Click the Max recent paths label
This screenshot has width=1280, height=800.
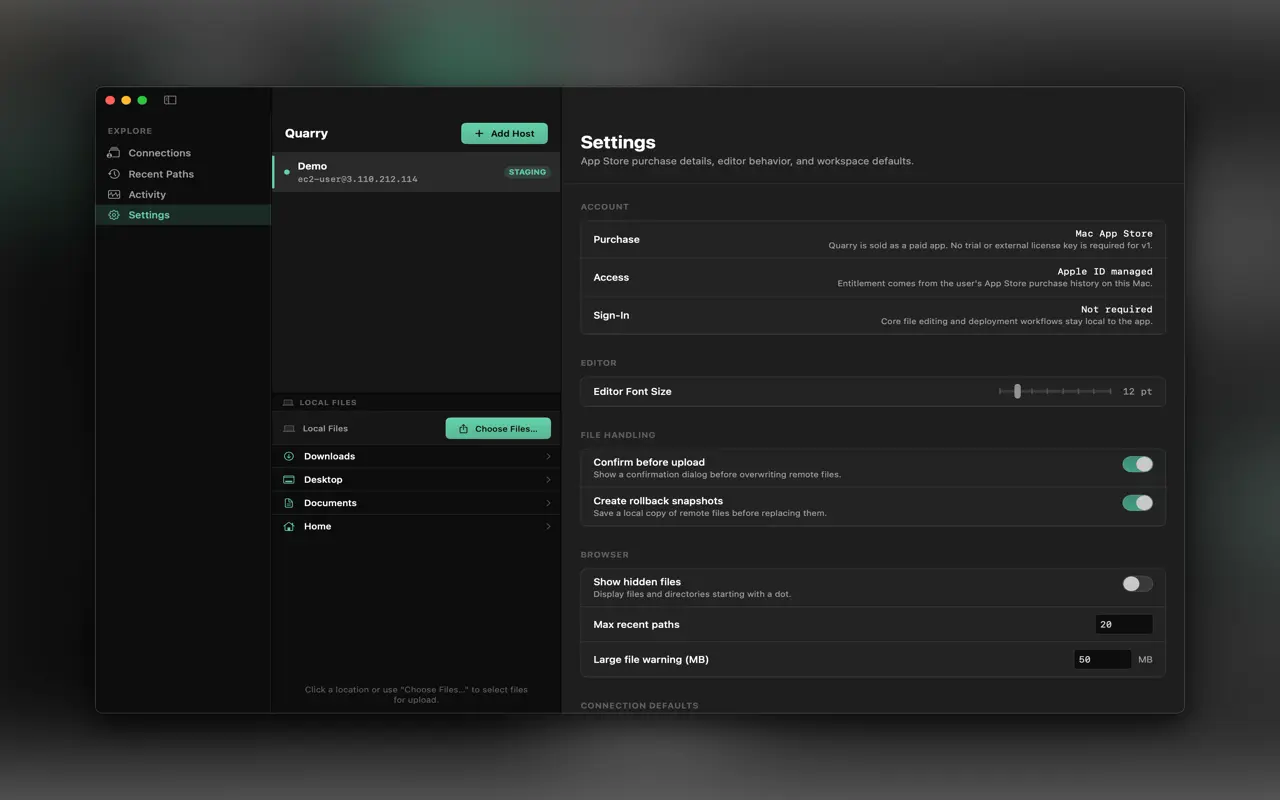[636, 625]
